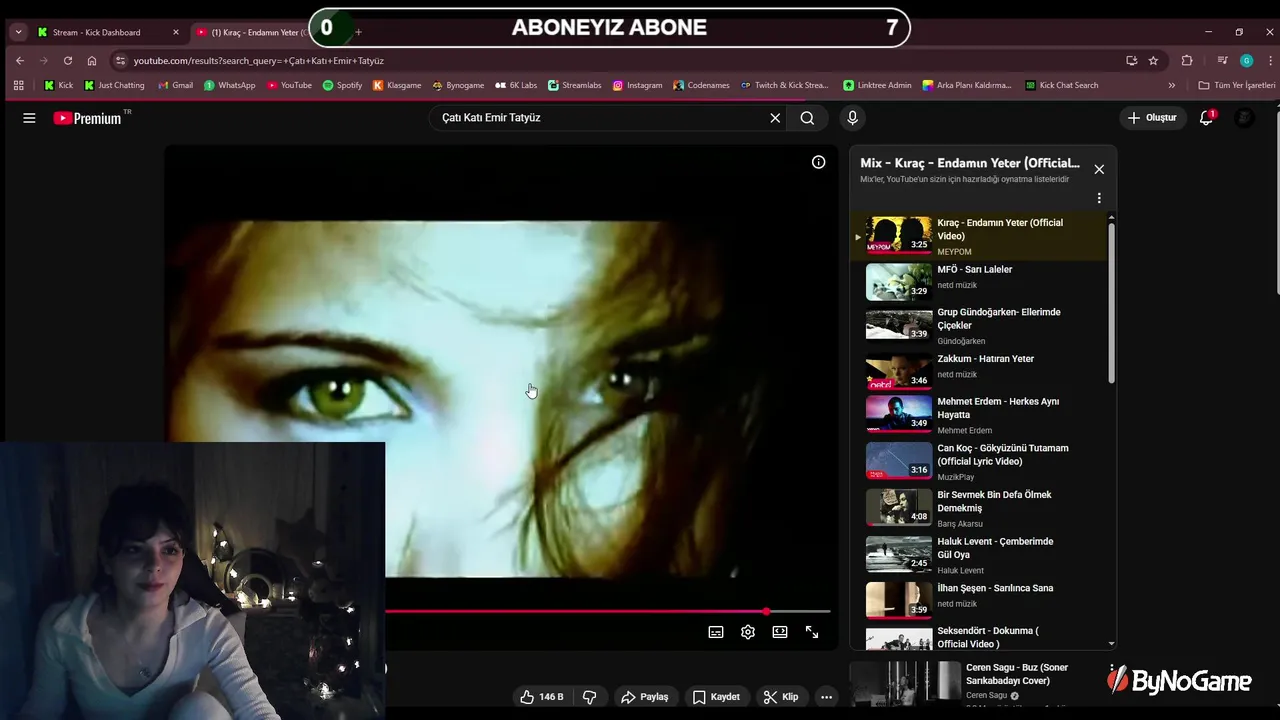1280x720 pixels.
Task: Open more actions menu below video
Action: point(826,697)
